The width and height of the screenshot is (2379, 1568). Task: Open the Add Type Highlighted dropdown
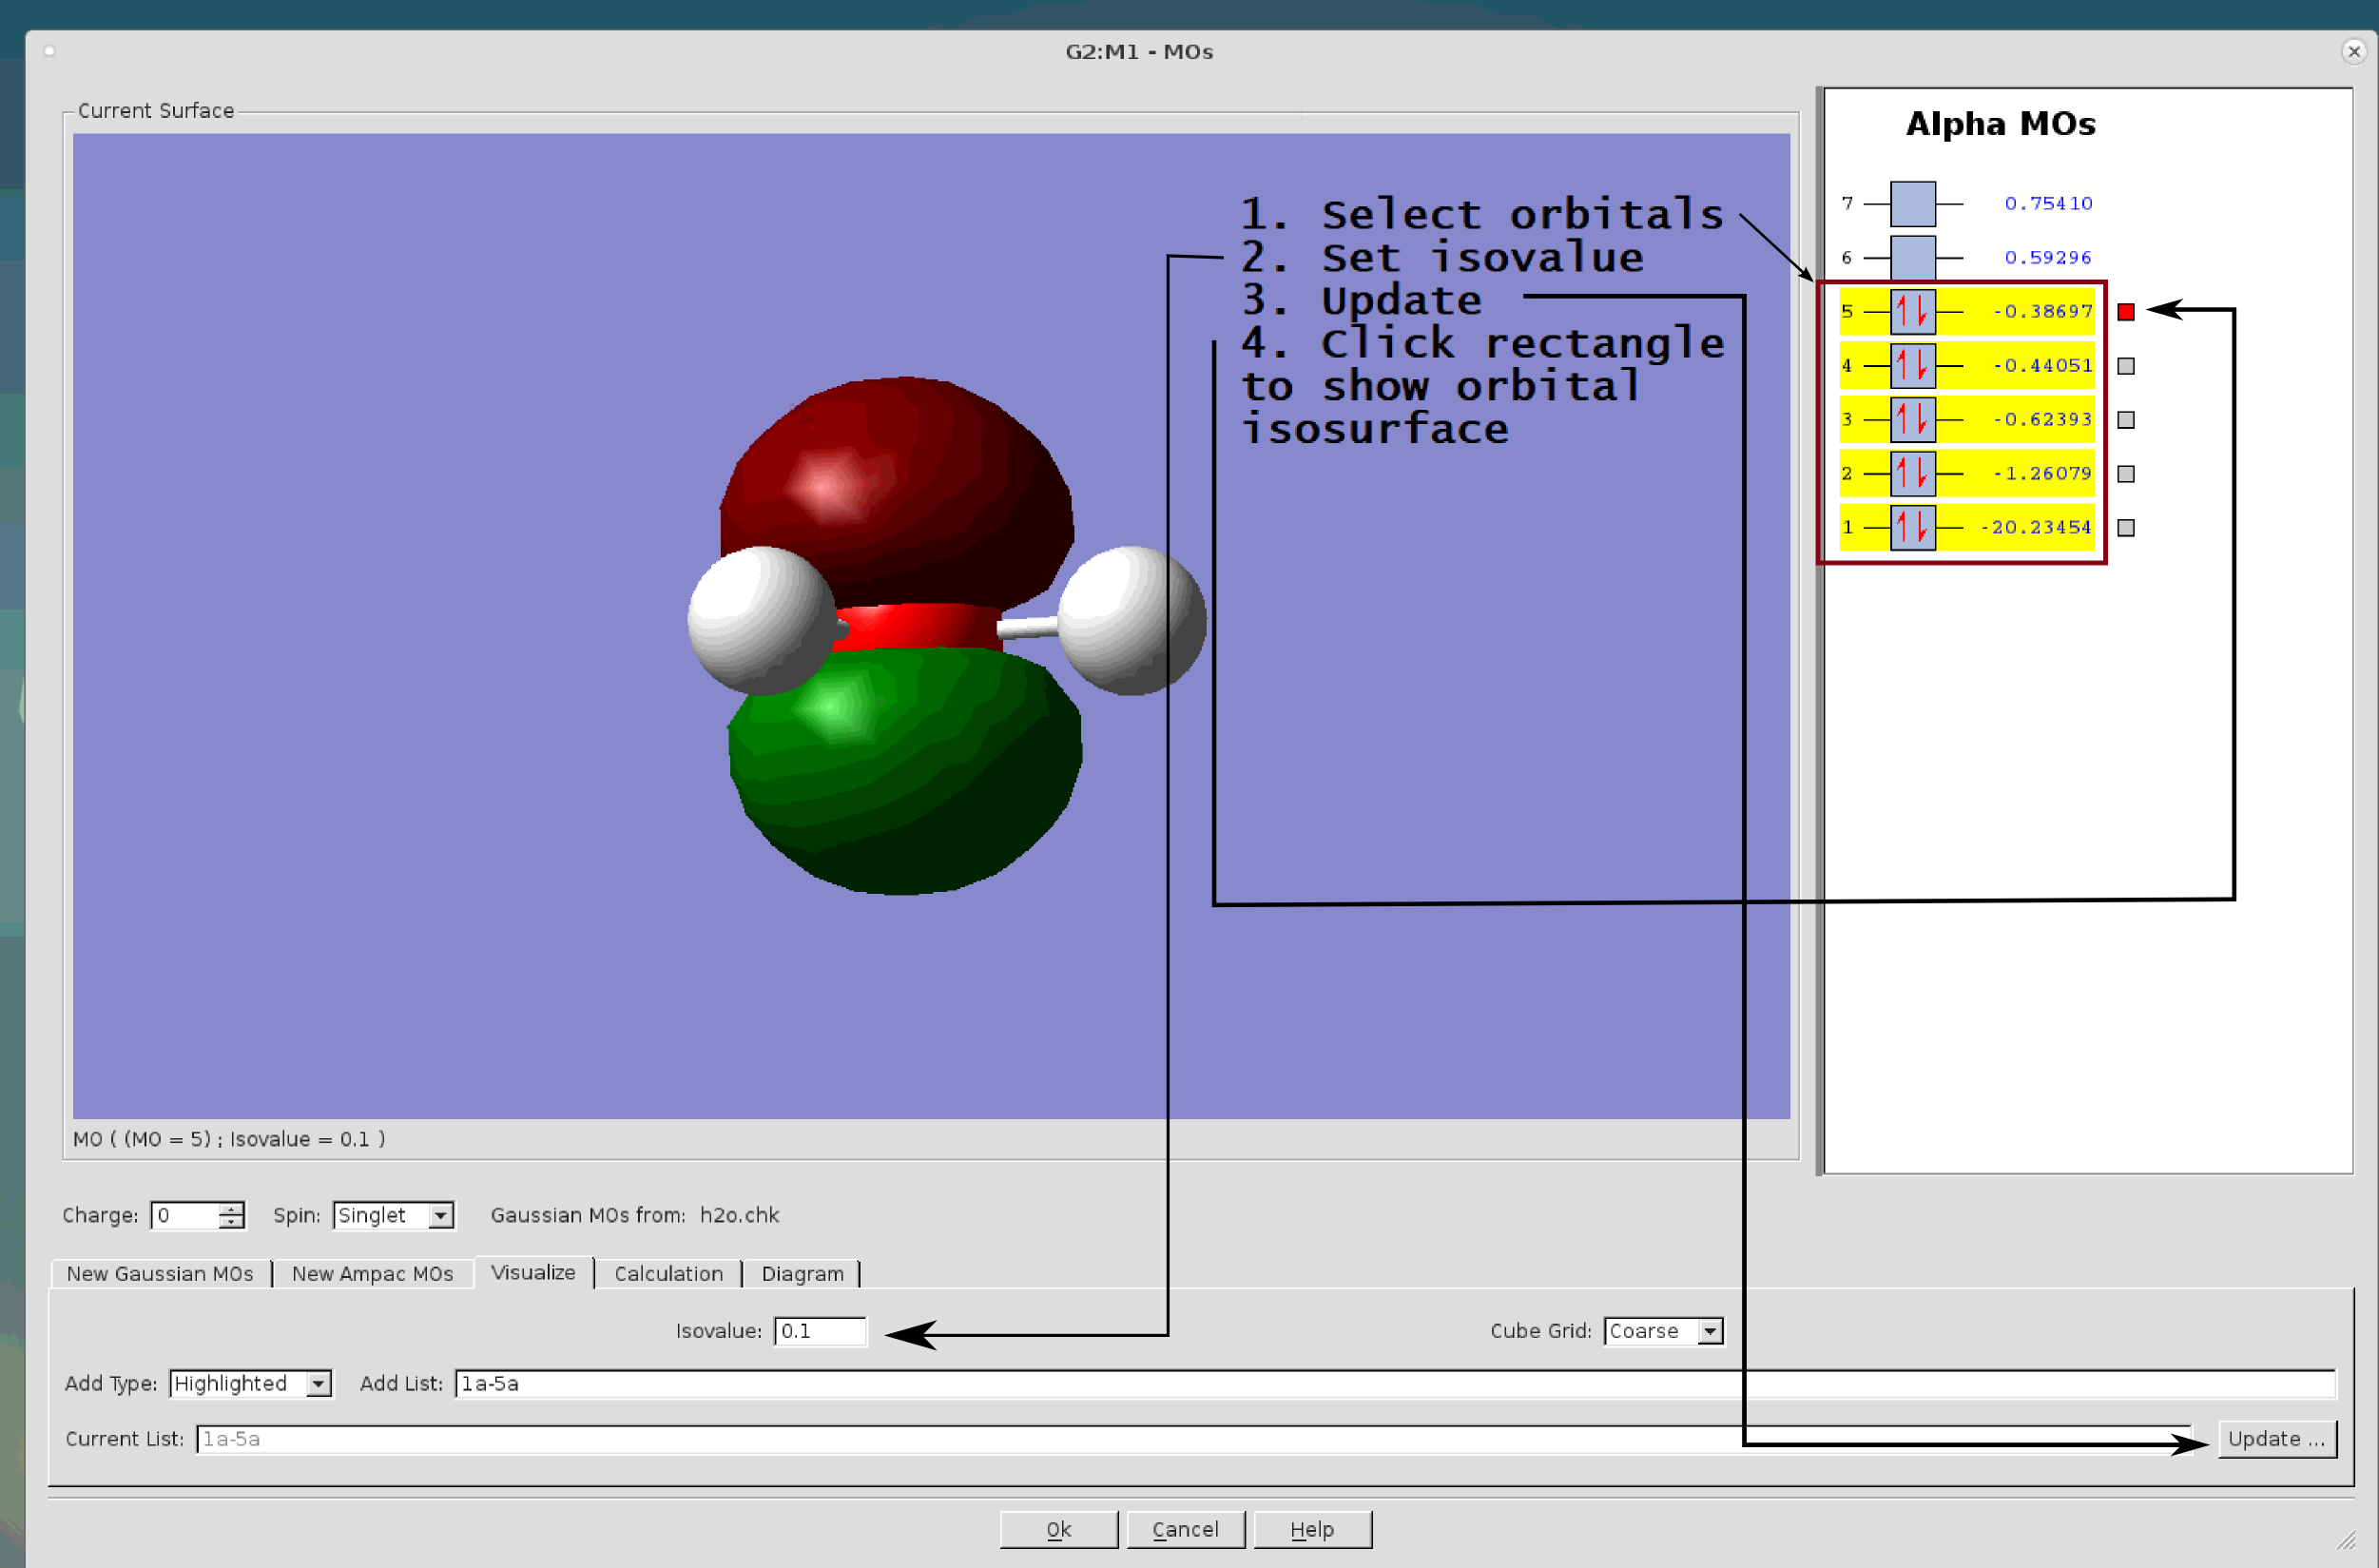tap(250, 1383)
